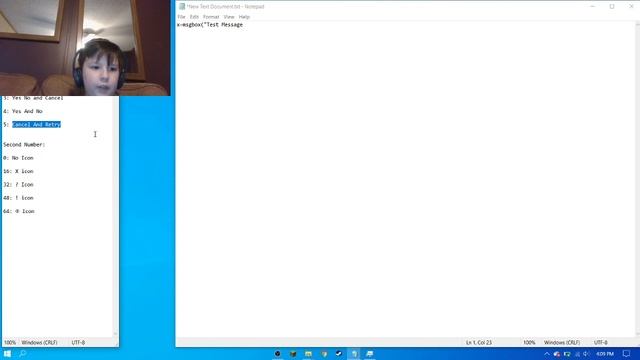Click the volume speaker tray icon
The width and height of the screenshot is (640, 360).
tap(586, 354)
